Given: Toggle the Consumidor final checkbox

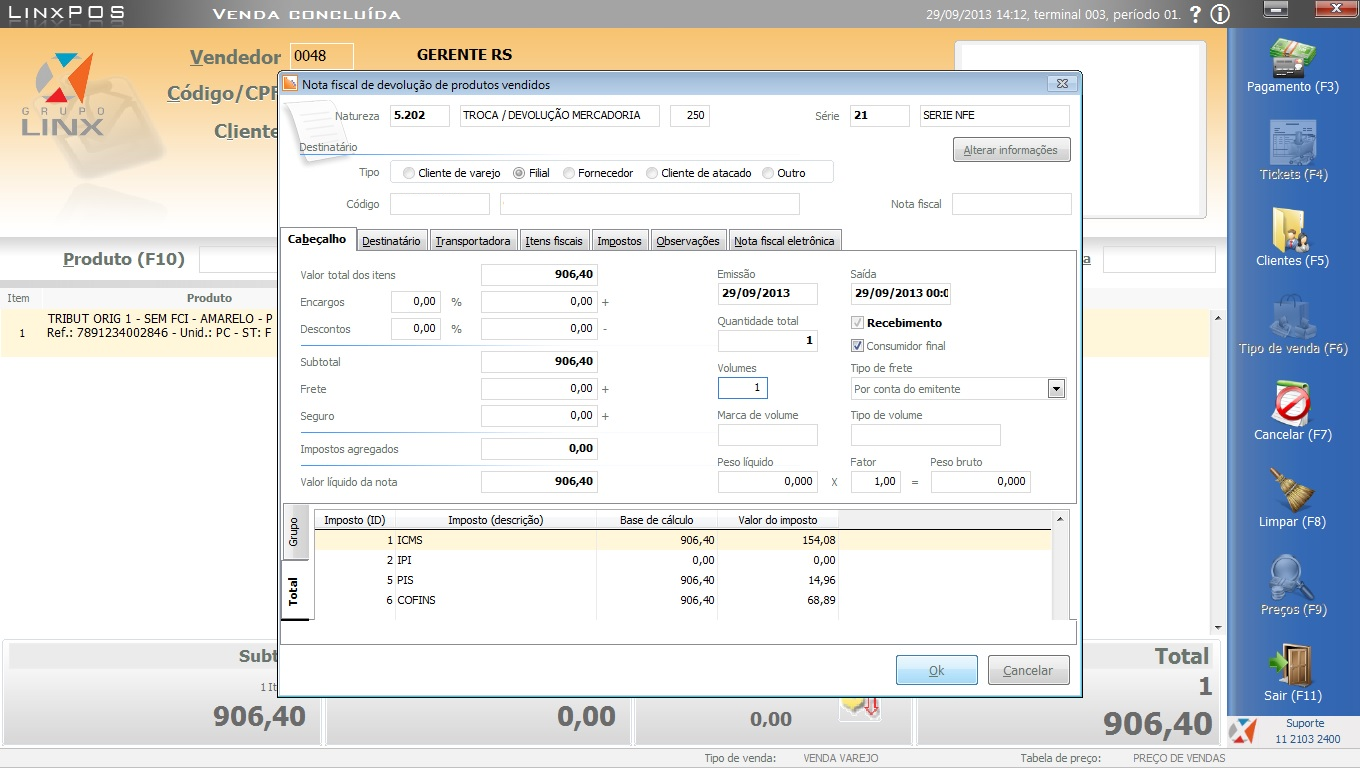Looking at the screenshot, I should coord(857,346).
